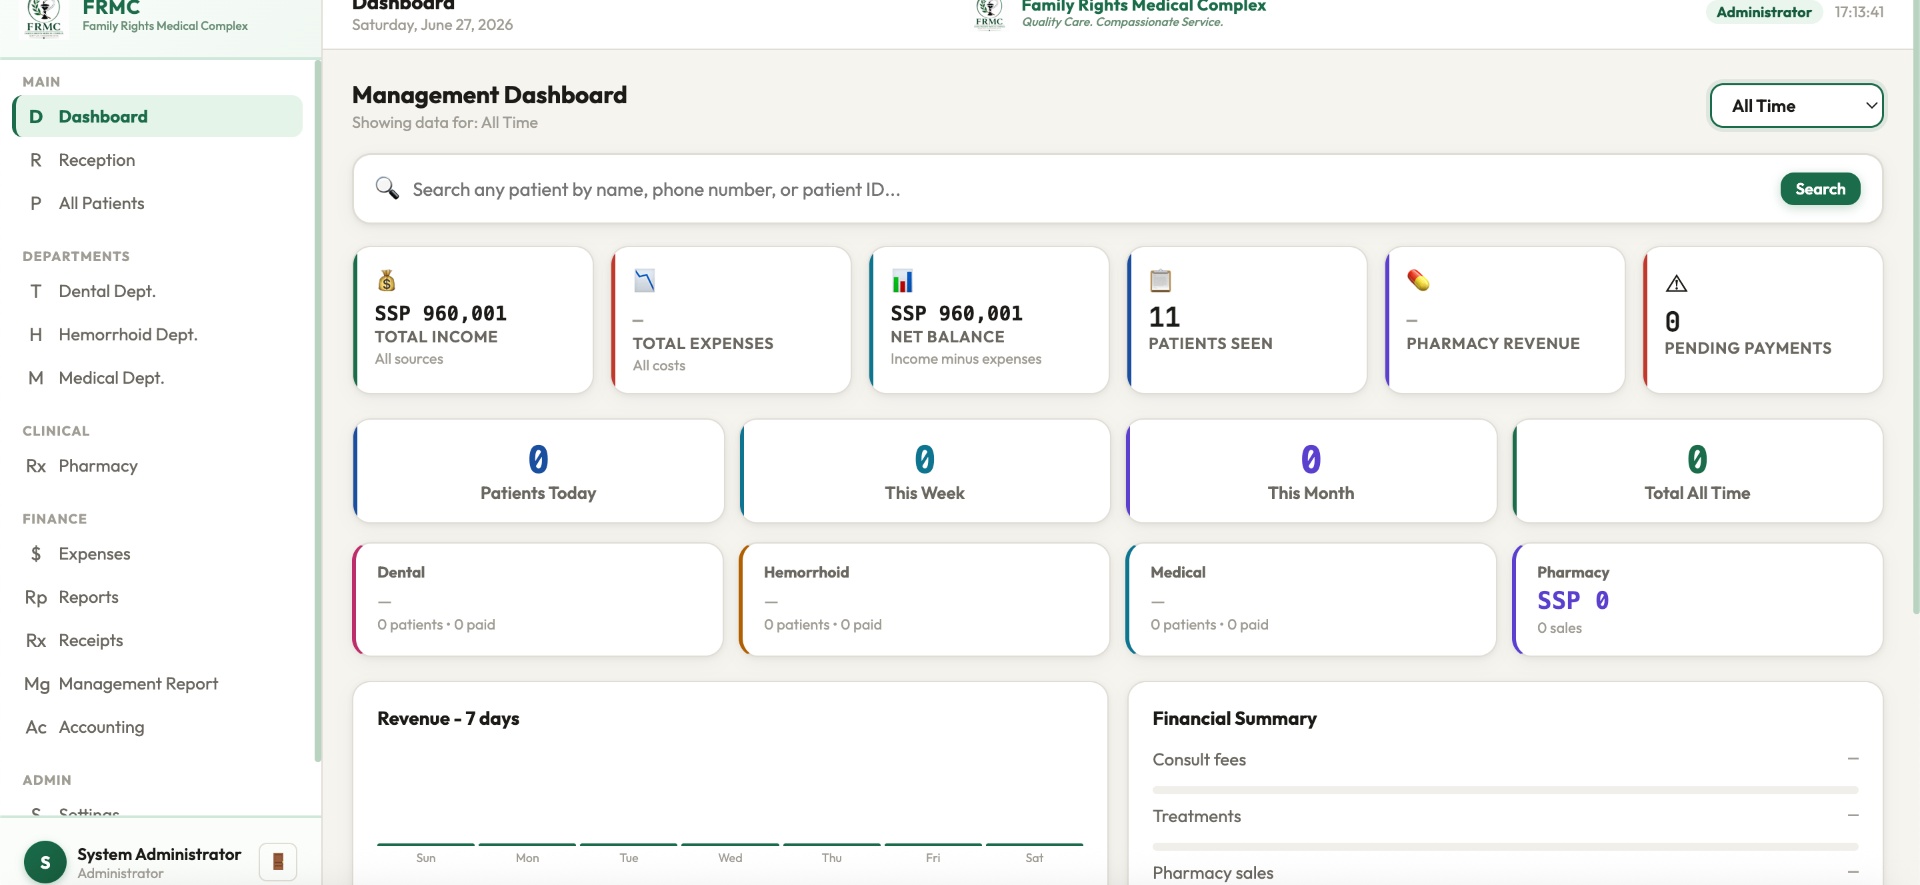The image size is (1920, 885).
Task: Open the Receipts page
Action: [x=158, y=640]
